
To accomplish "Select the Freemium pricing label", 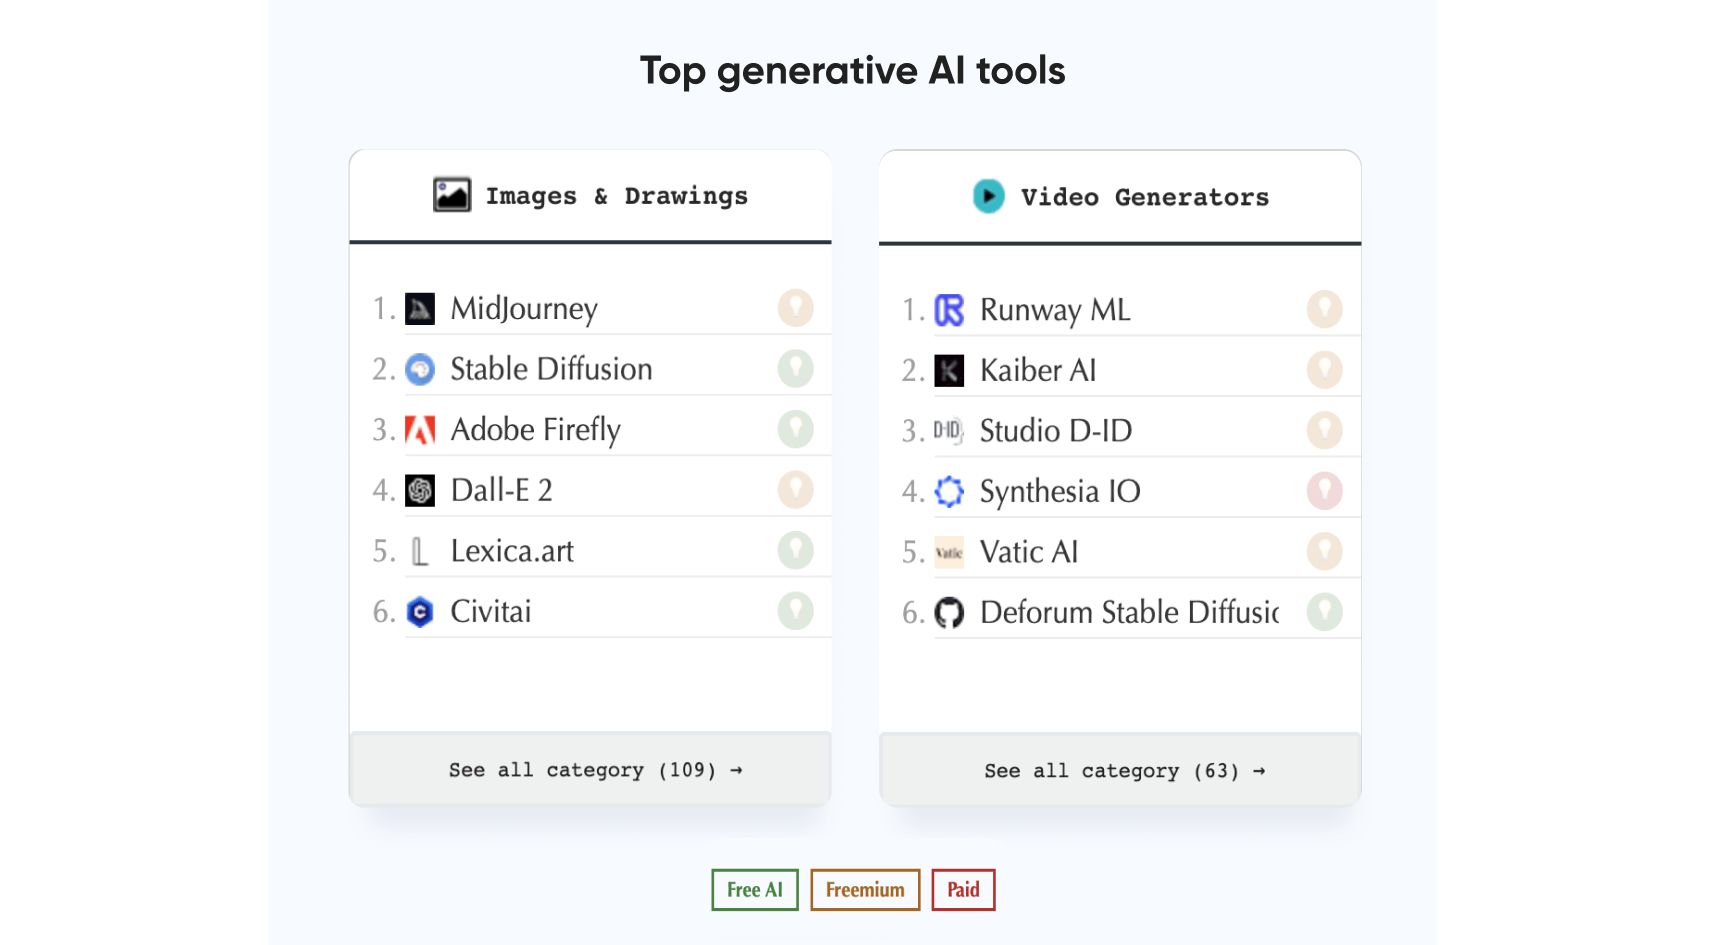I will (x=864, y=889).
